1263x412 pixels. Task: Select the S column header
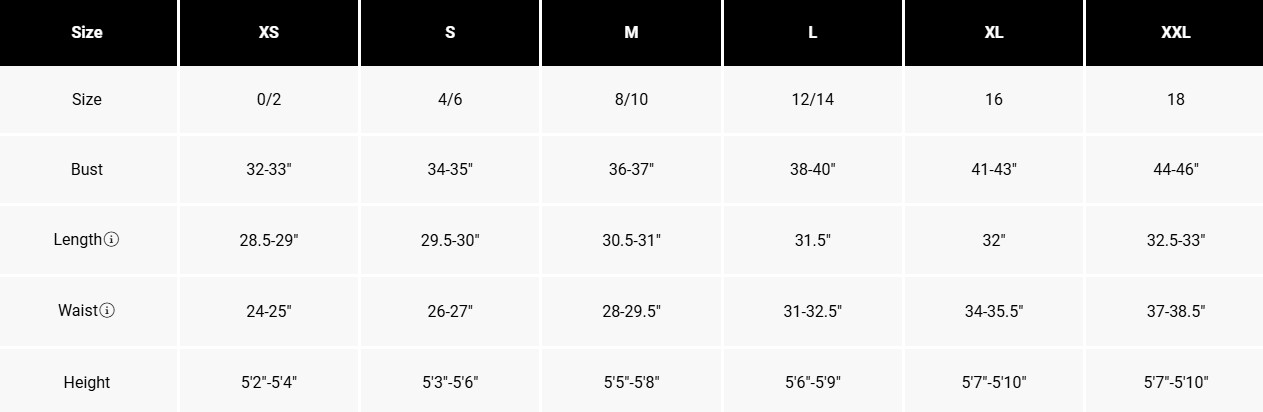click(450, 32)
